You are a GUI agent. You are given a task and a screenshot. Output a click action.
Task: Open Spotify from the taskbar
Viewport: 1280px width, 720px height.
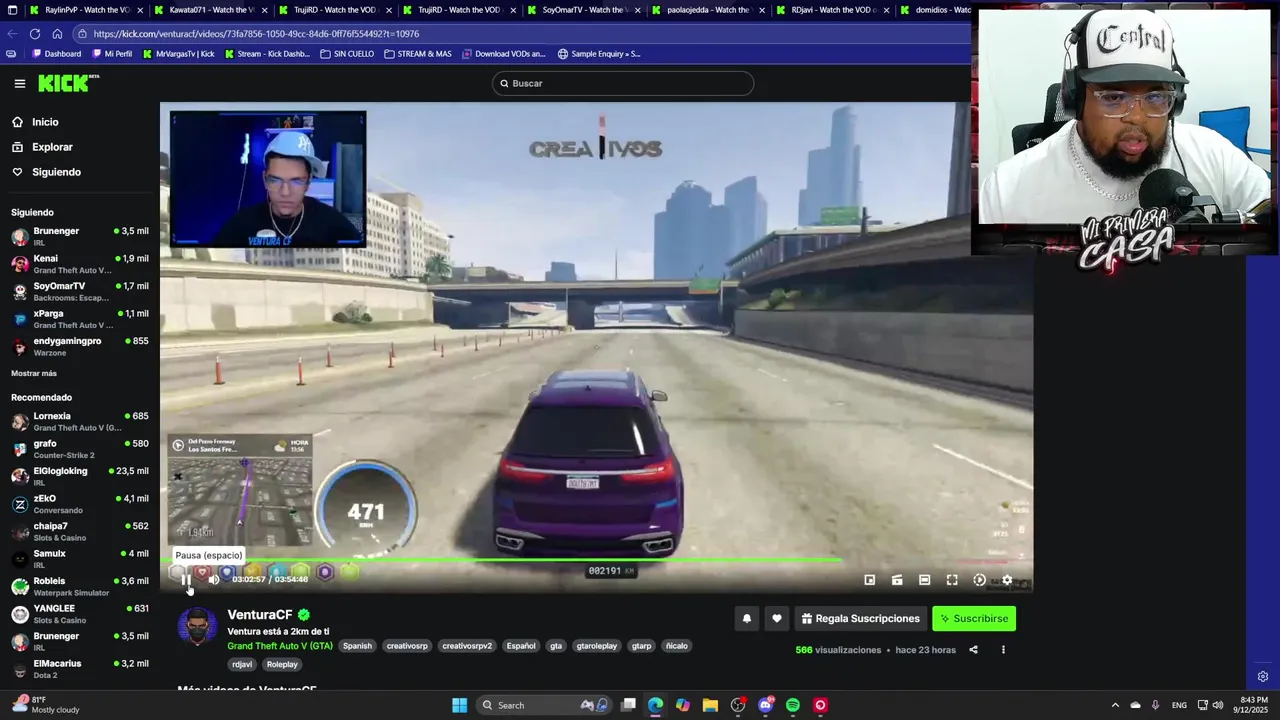click(x=793, y=705)
